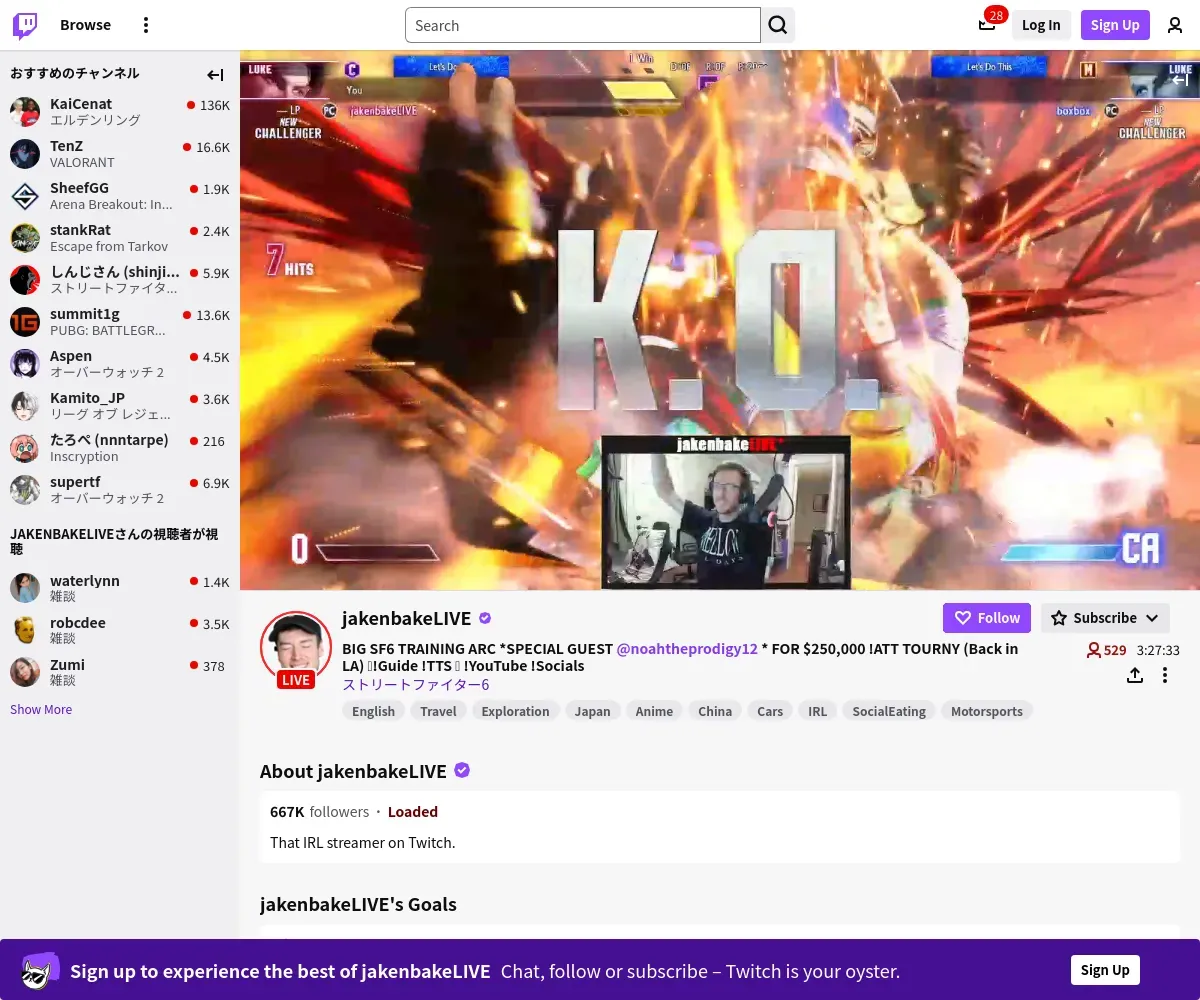The height and width of the screenshot is (1000, 1200).
Task: Click the viewer count 529 icon
Action: tap(1094, 650)
